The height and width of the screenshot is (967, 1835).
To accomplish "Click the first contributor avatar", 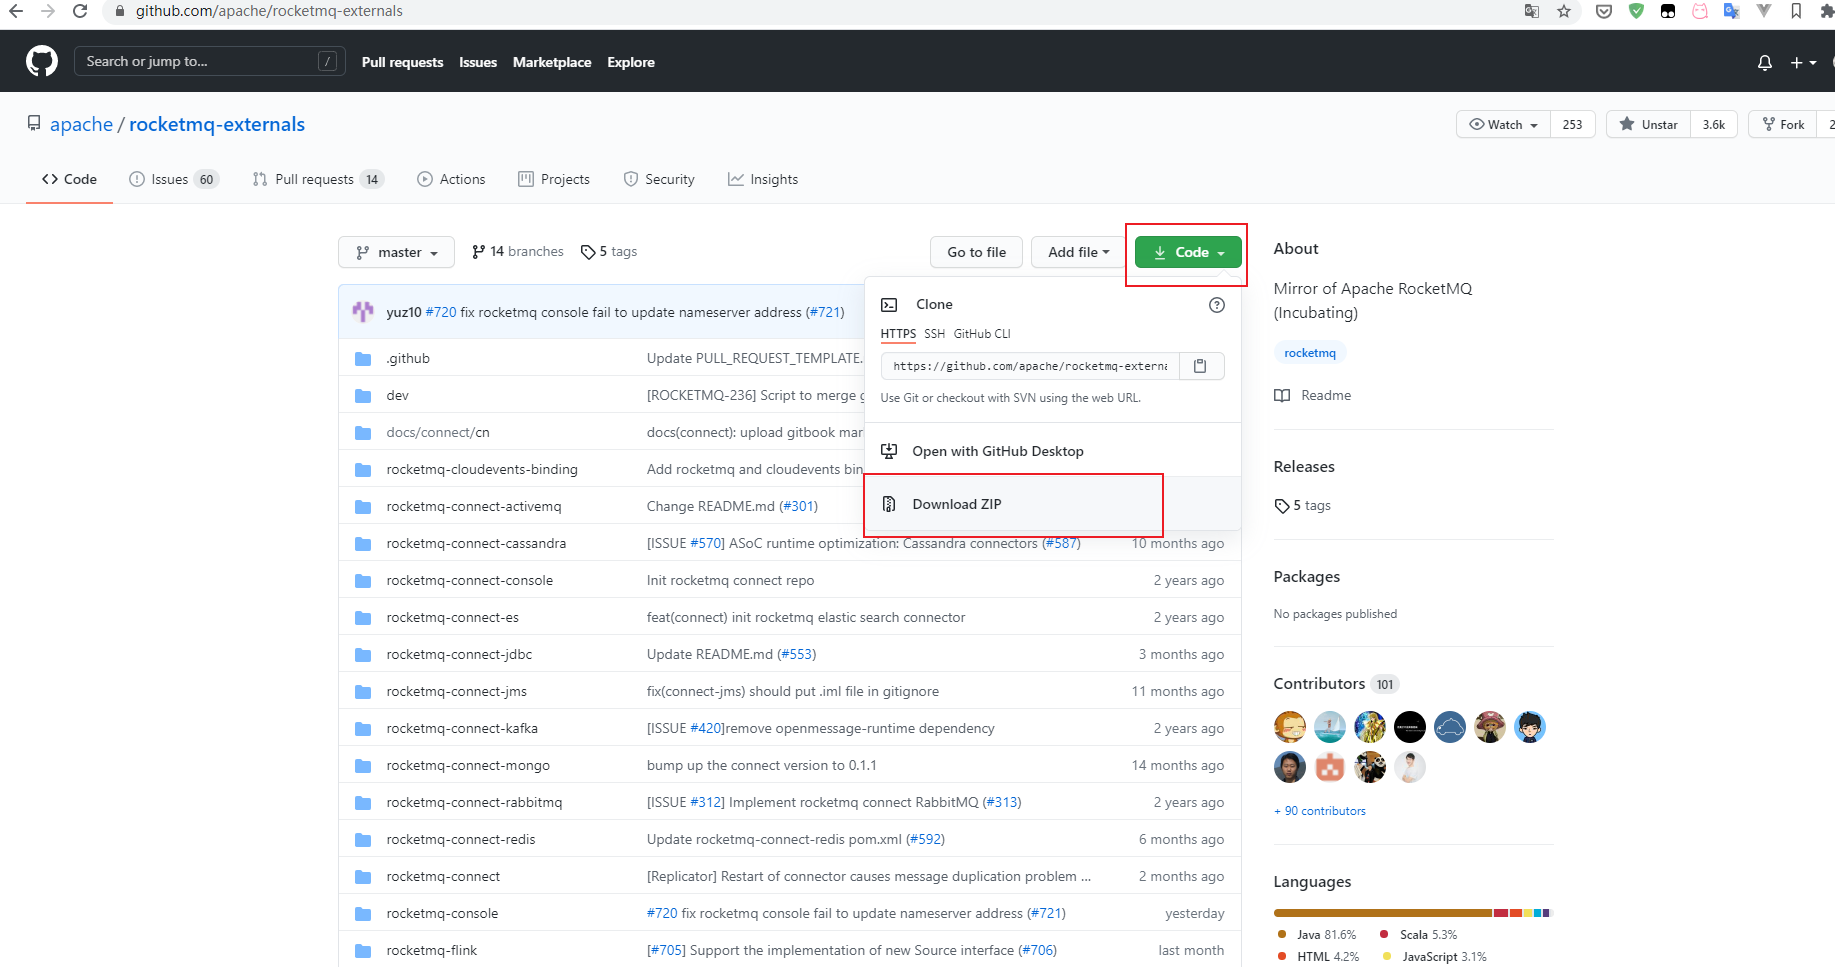I will click(1290, 726).
